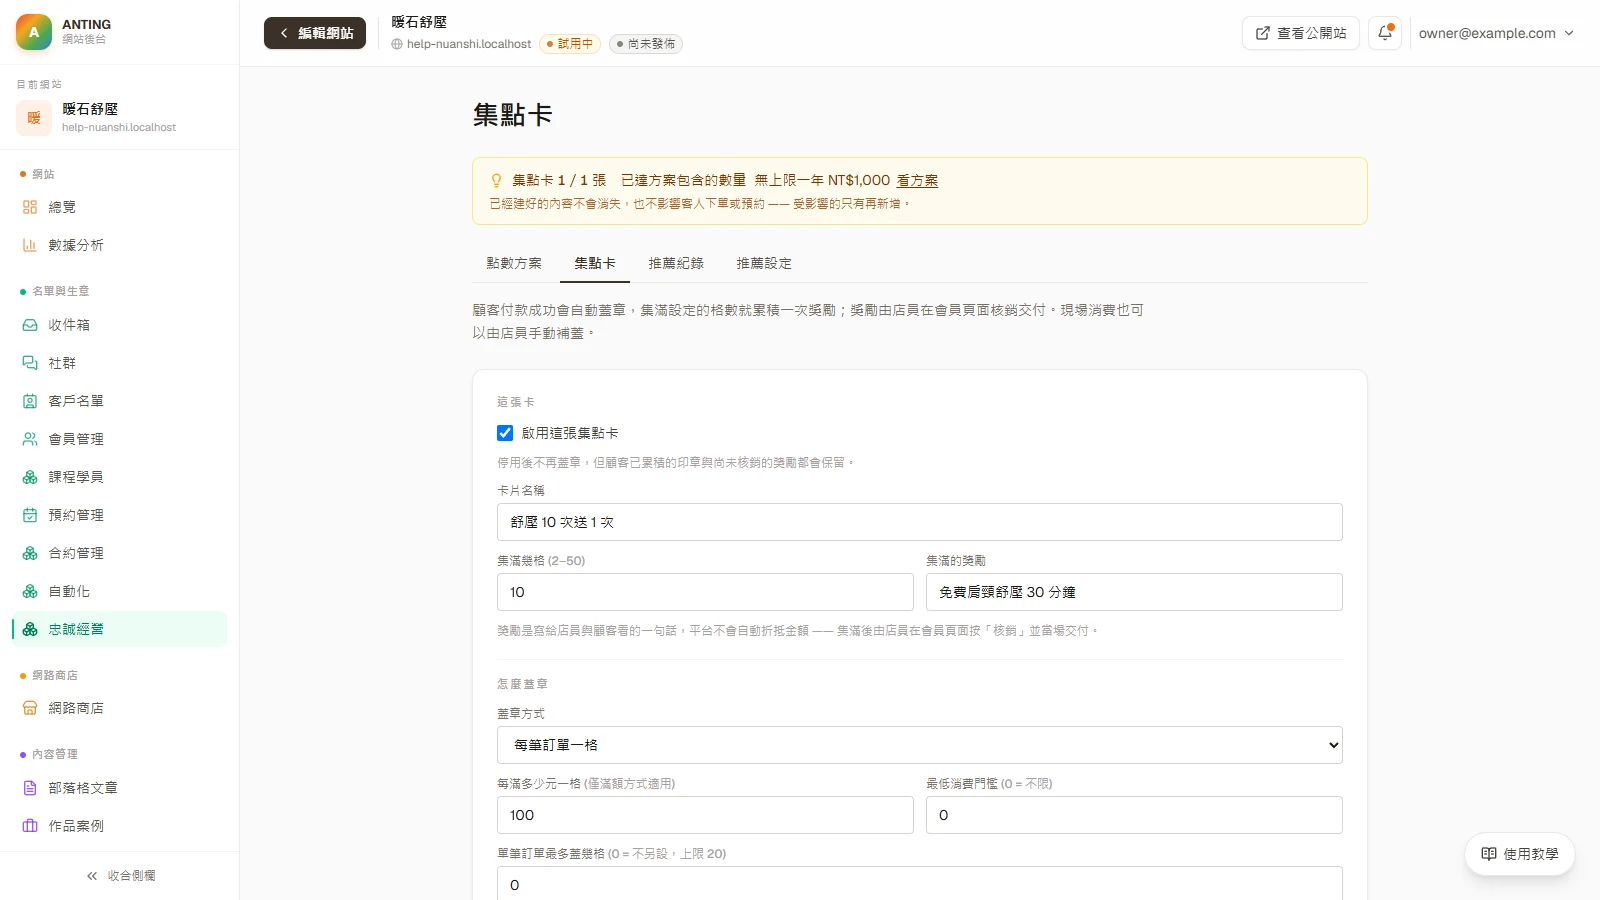Viewport: 1600px width, 900px height.
Task: Expand the owner@example.com account menu
Action: pyautogui.click(x=1496, y=33)
